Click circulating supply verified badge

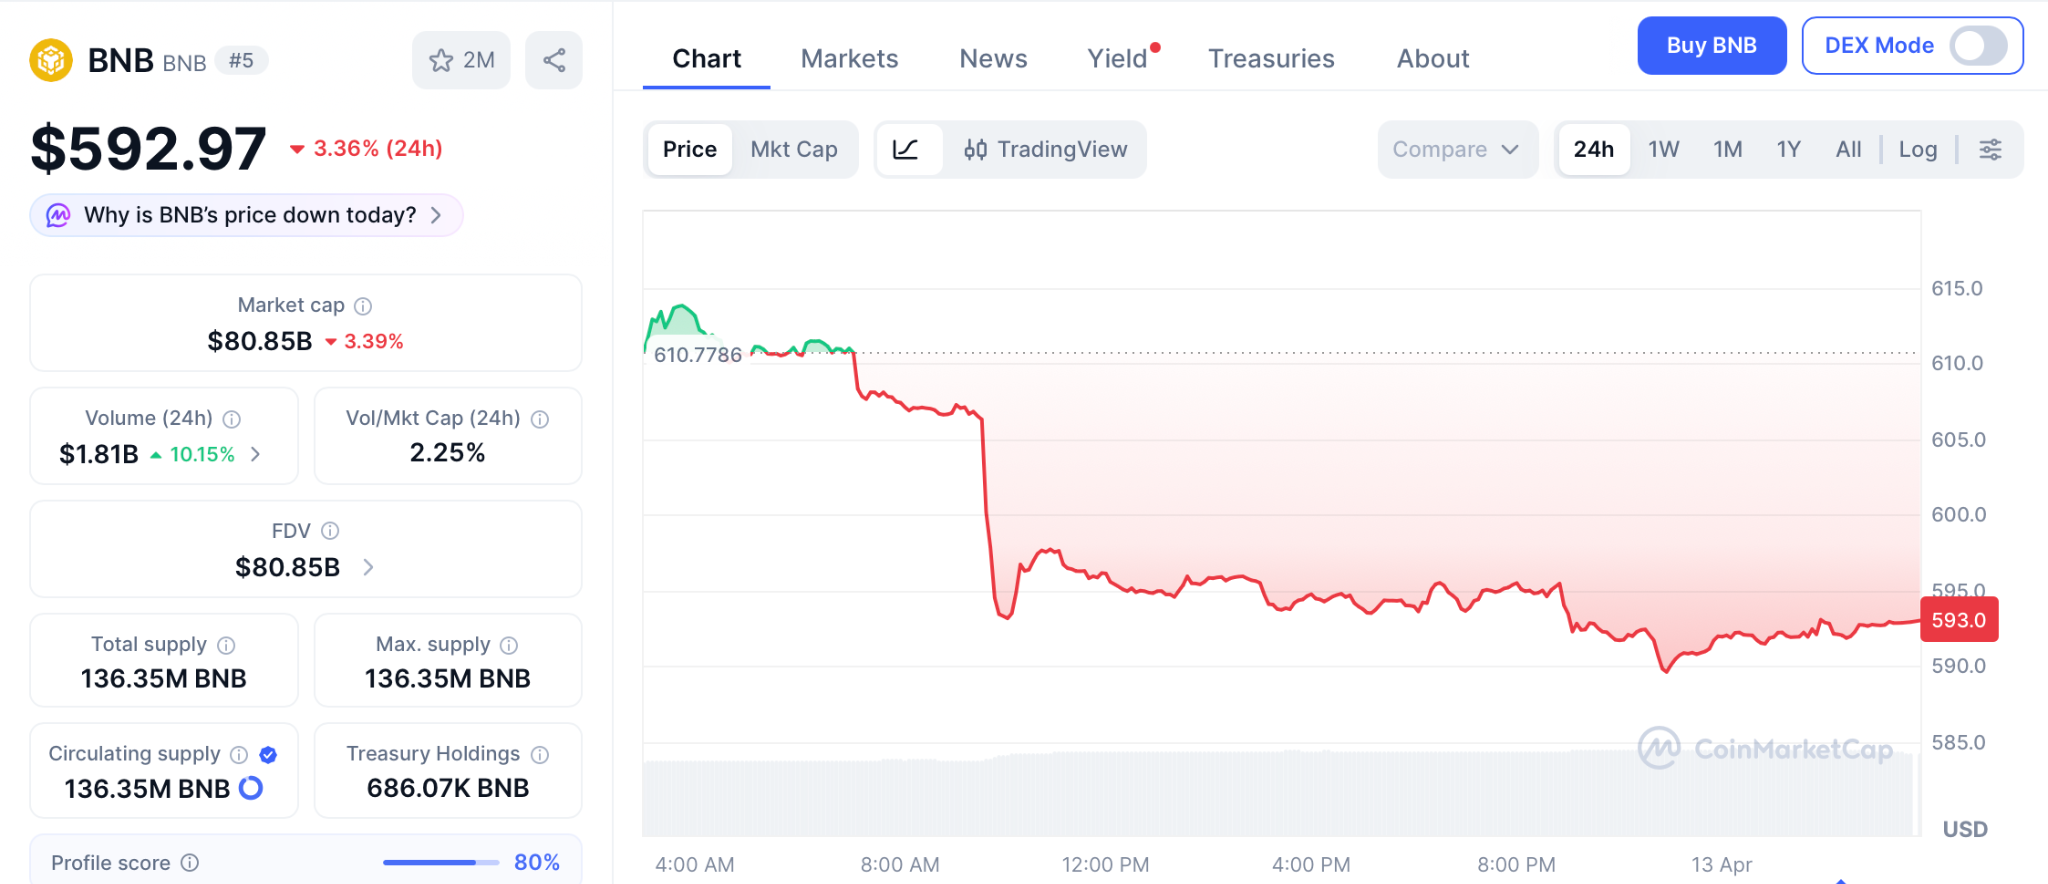click(268, 755)
